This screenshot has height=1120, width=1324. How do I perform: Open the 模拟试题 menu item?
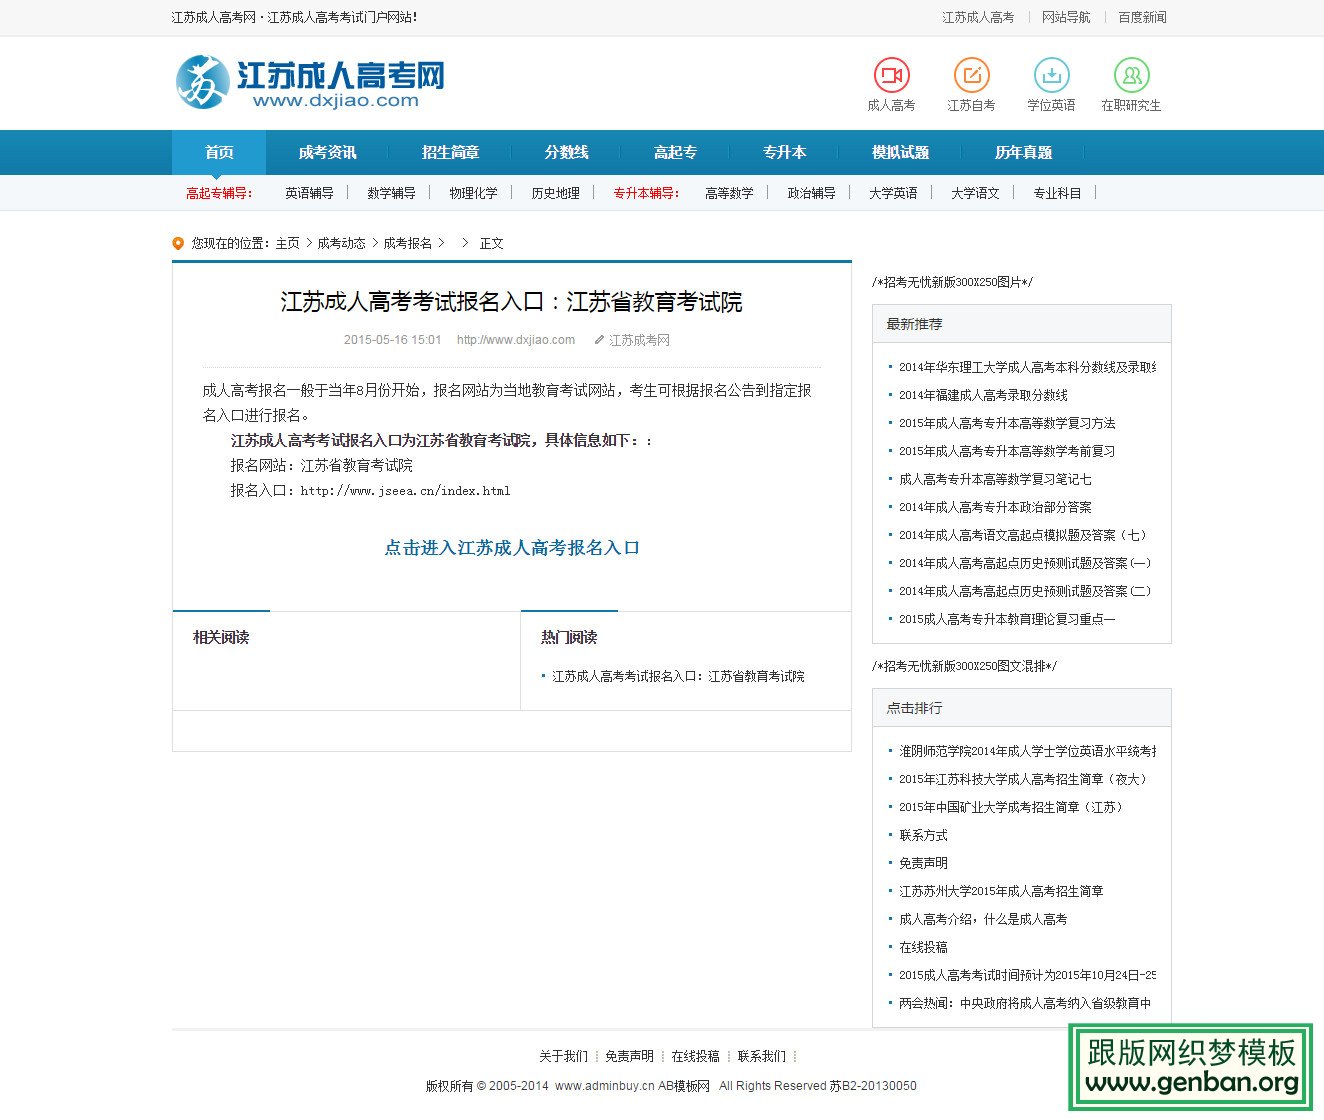(x=899, y=152)
